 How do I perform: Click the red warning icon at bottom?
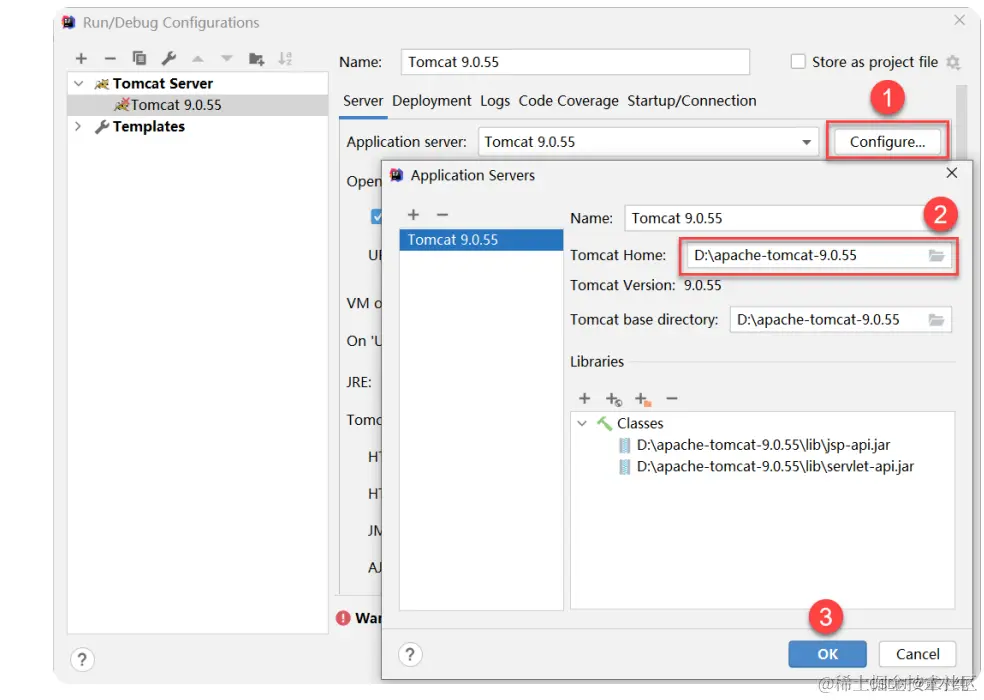tap(343, 618)
